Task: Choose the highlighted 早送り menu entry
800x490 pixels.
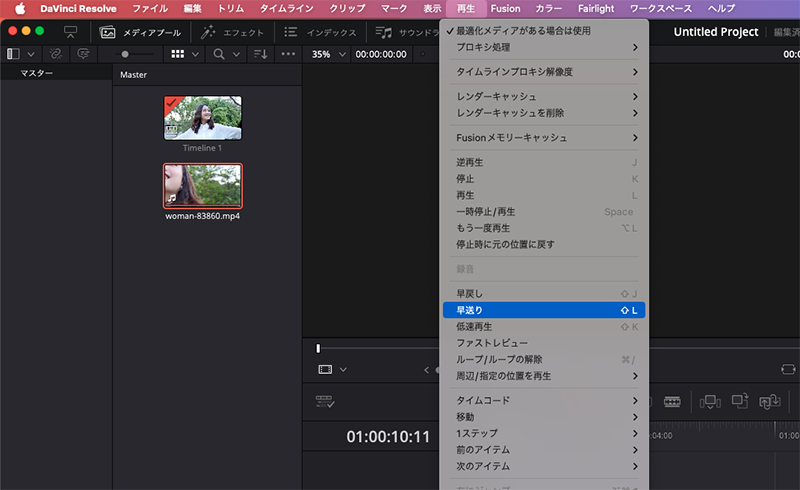Action: coord(544,310)
